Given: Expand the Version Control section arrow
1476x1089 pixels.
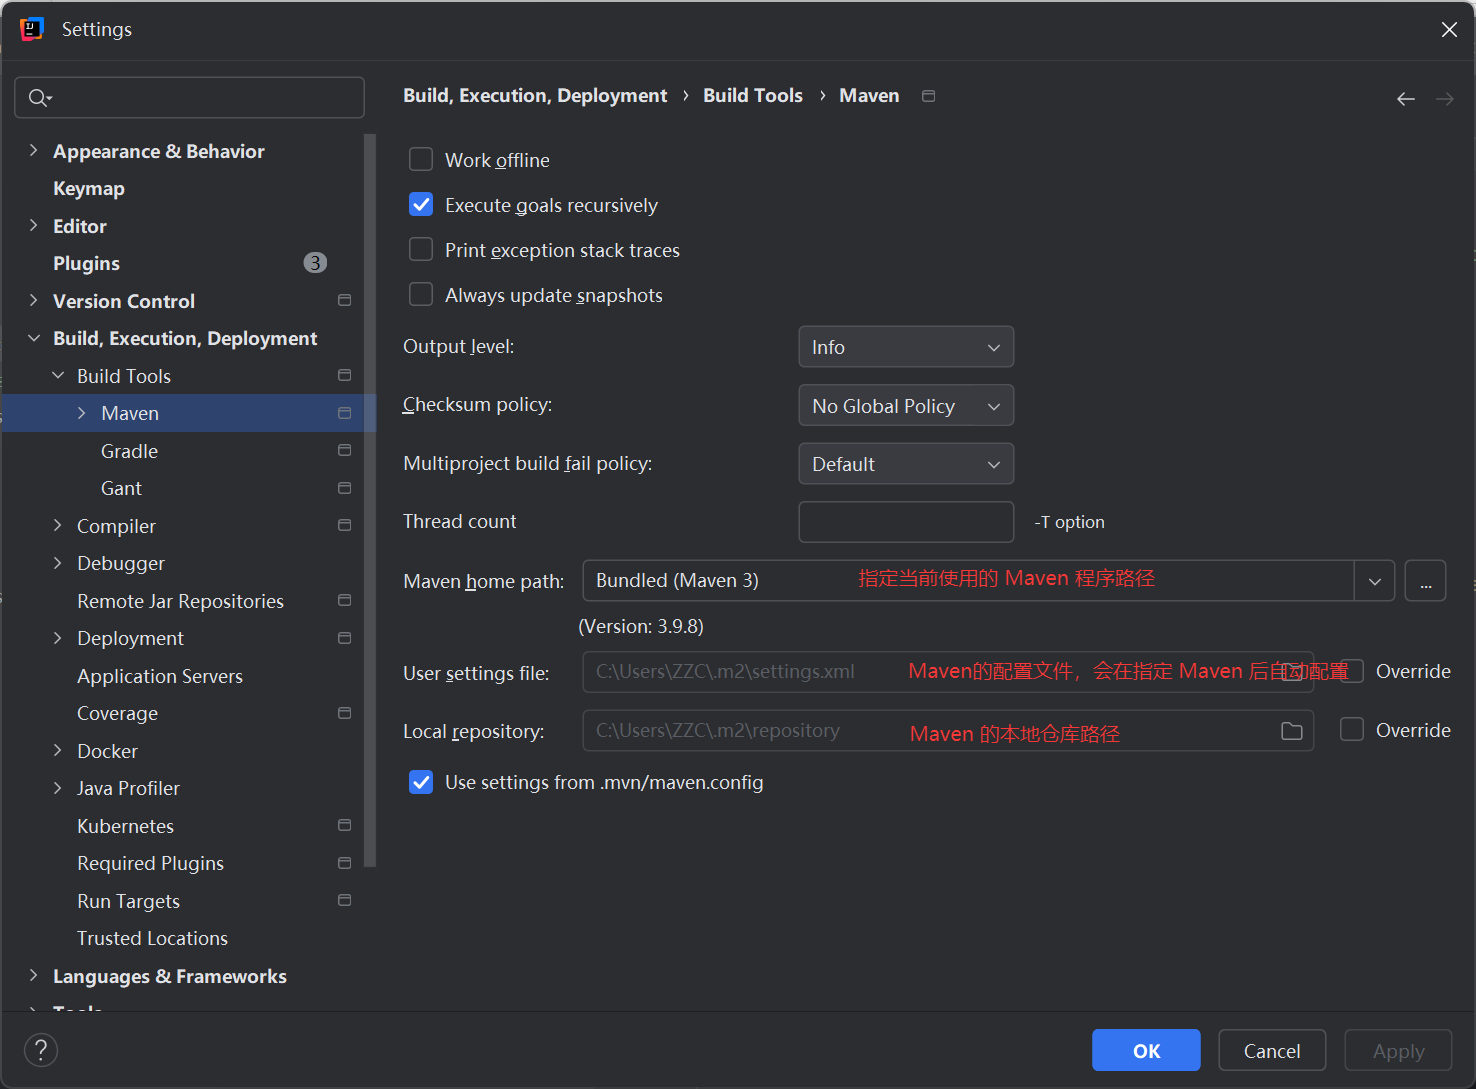Looking at the screenshot, I should pyautogui.click(x=34, y=300).
